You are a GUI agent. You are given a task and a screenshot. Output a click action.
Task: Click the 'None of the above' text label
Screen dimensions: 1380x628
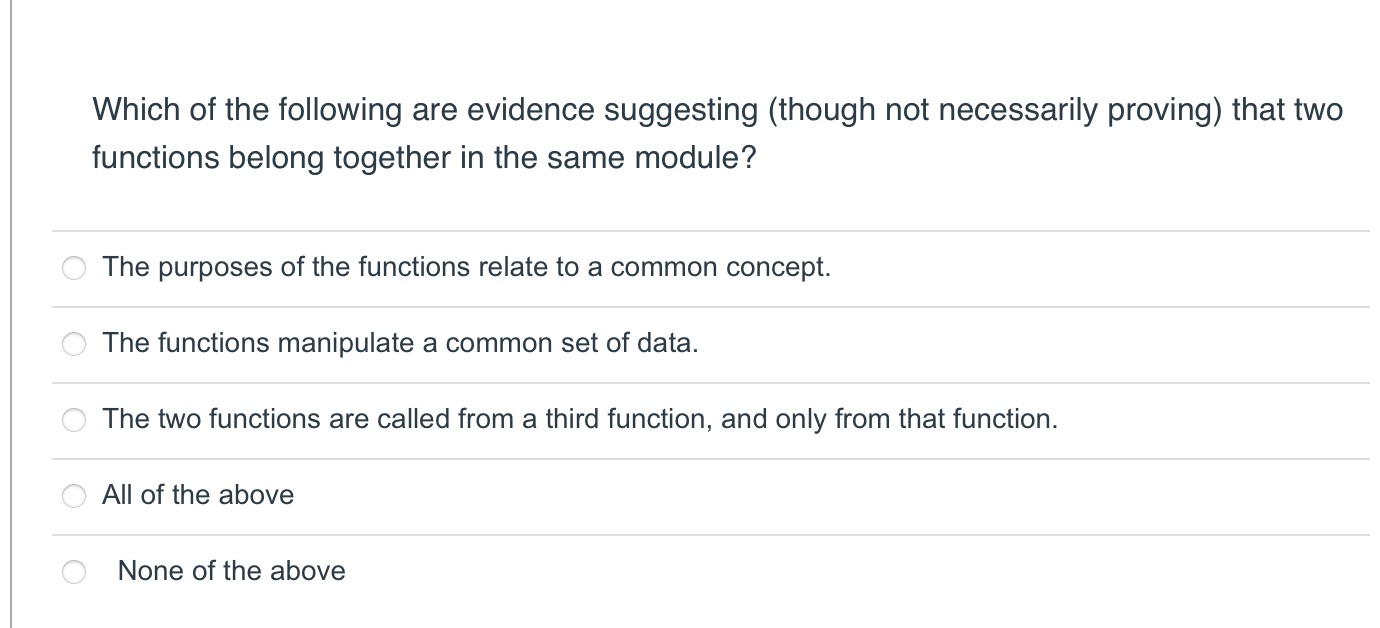231,571
